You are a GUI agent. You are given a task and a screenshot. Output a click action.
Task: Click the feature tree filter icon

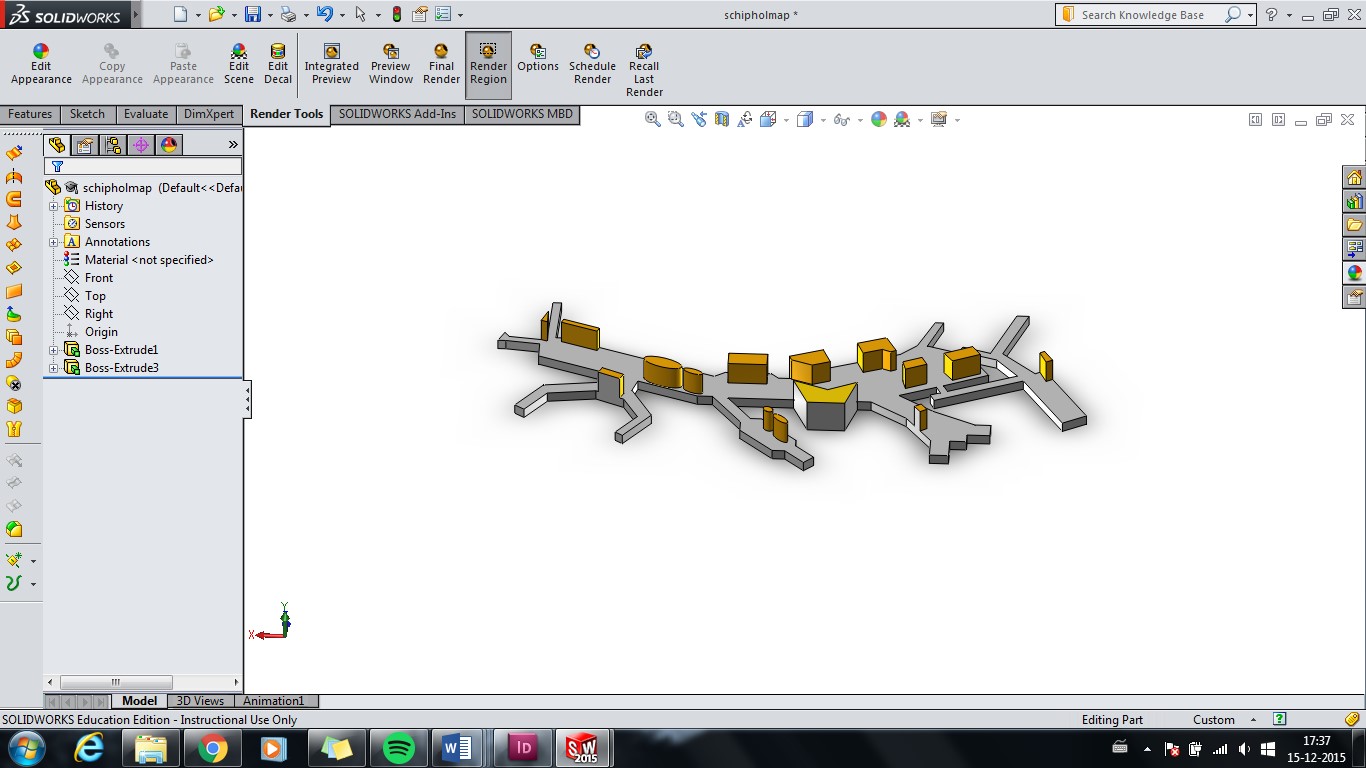click(57, 167)
